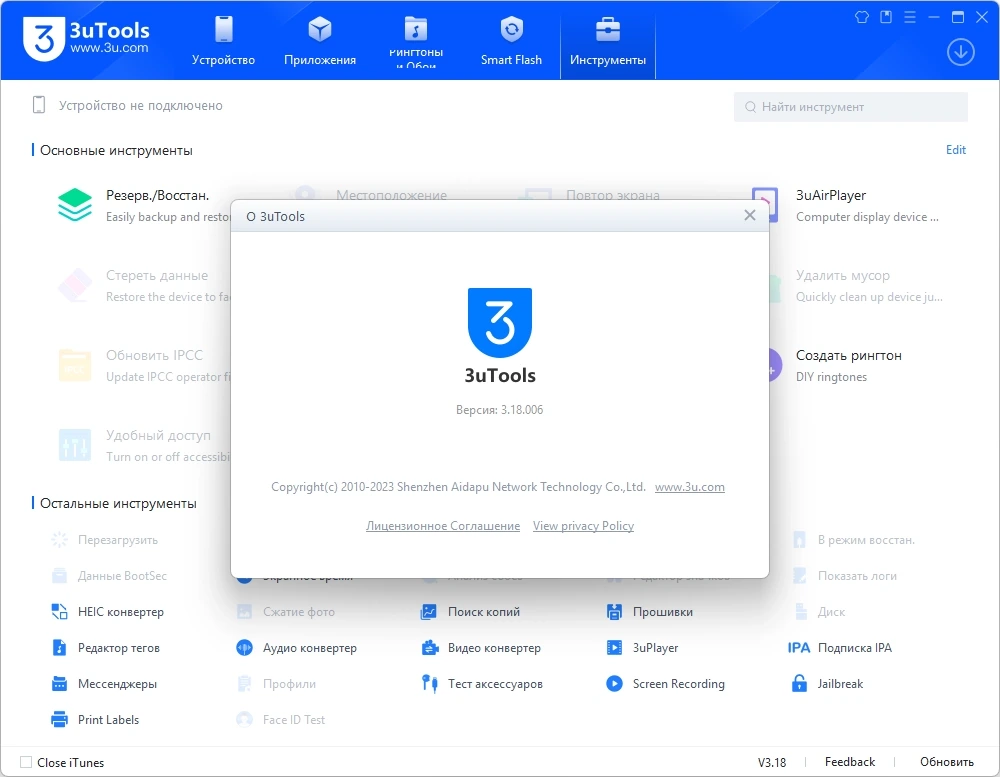Image resolution: width=1000 pixels, height=777 pixels.
Task: Click the 3uTools logo in header
Action: [86, 38]
